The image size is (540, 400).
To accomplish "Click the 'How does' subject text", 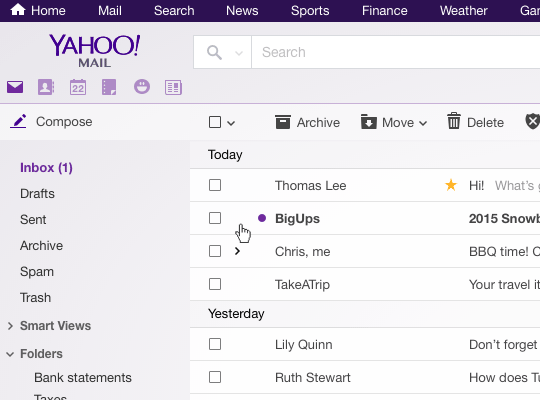I will click(x=498, y=378).
